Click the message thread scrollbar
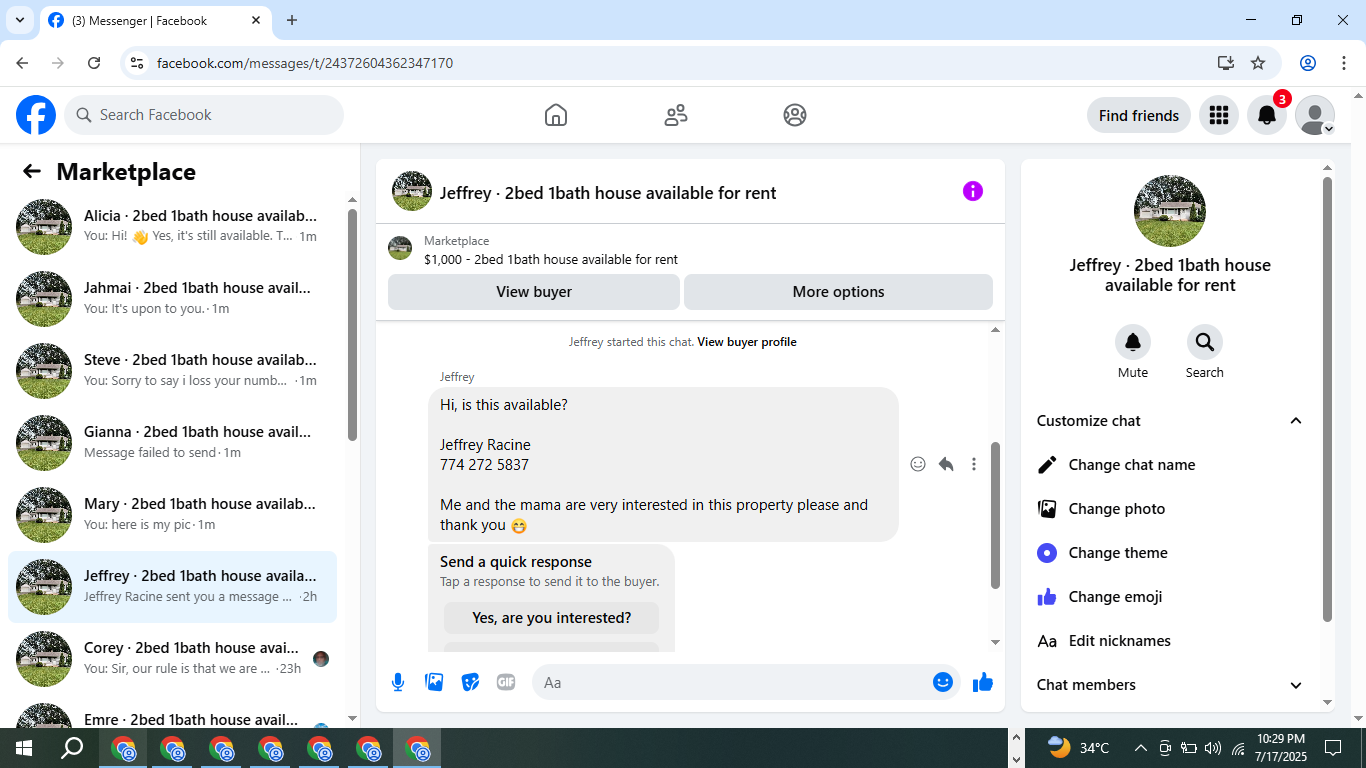 coord(995,515)
